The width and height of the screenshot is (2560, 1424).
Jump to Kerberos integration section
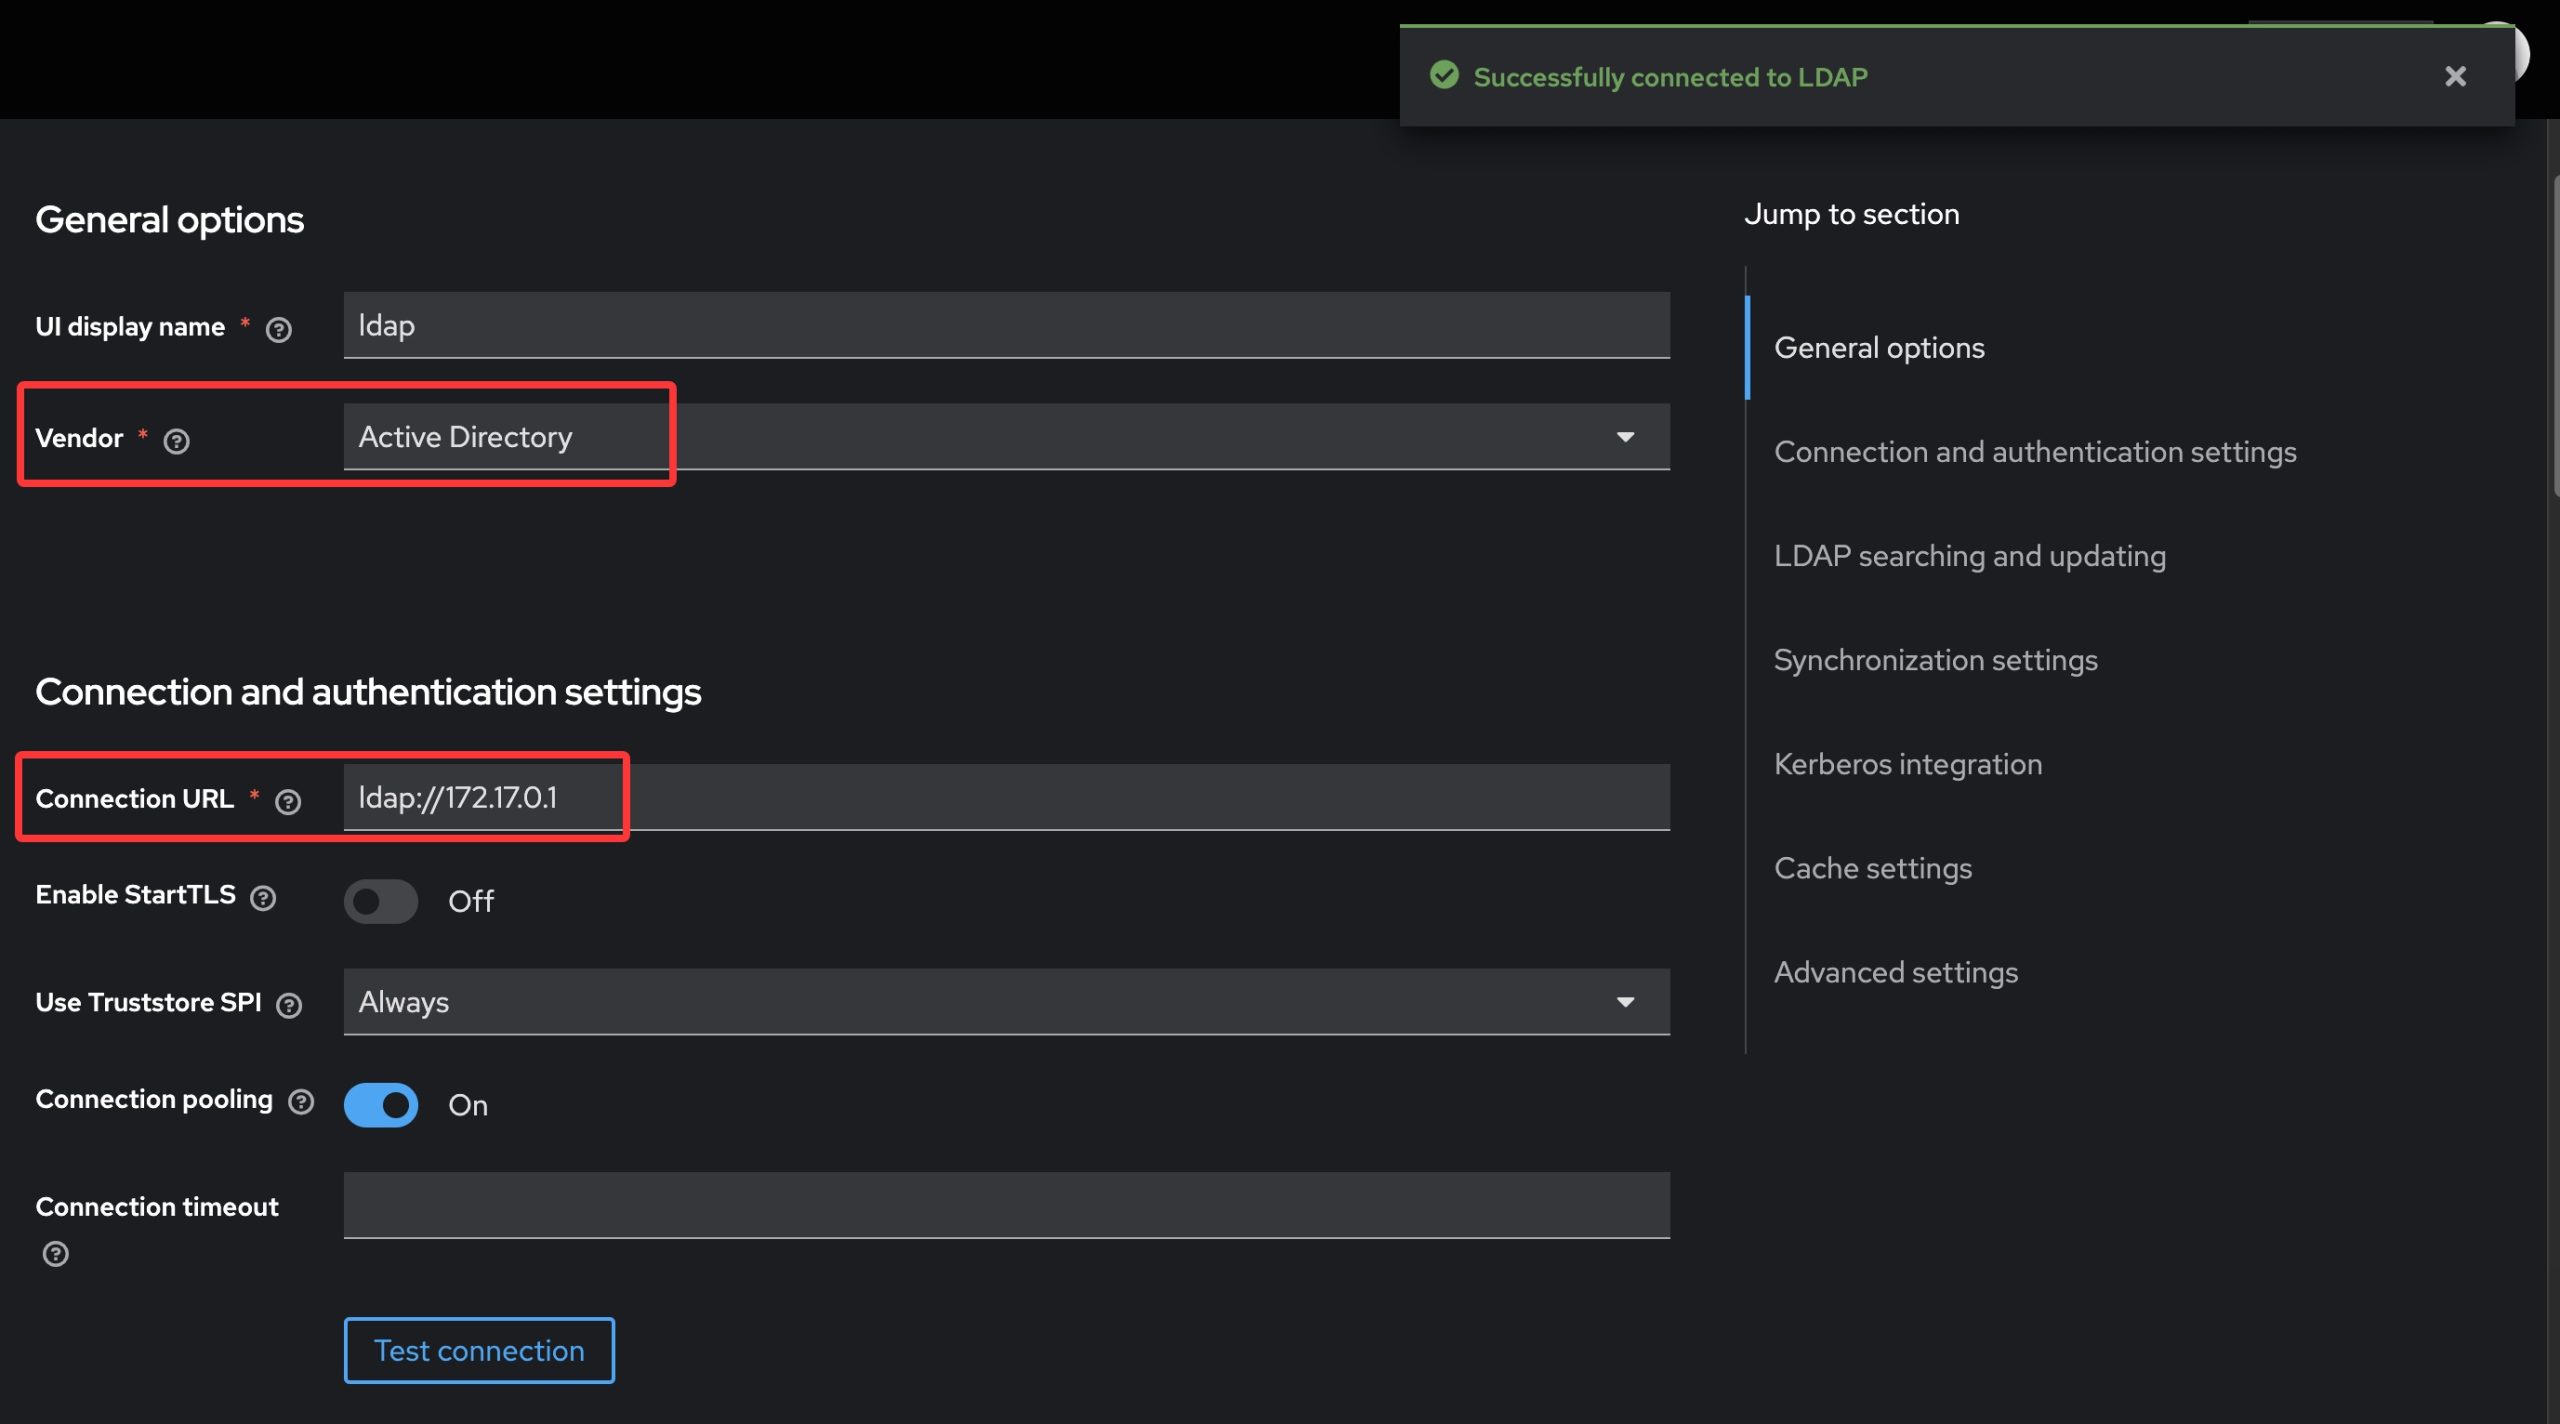pyautogui.click(x=1908, y=764)
